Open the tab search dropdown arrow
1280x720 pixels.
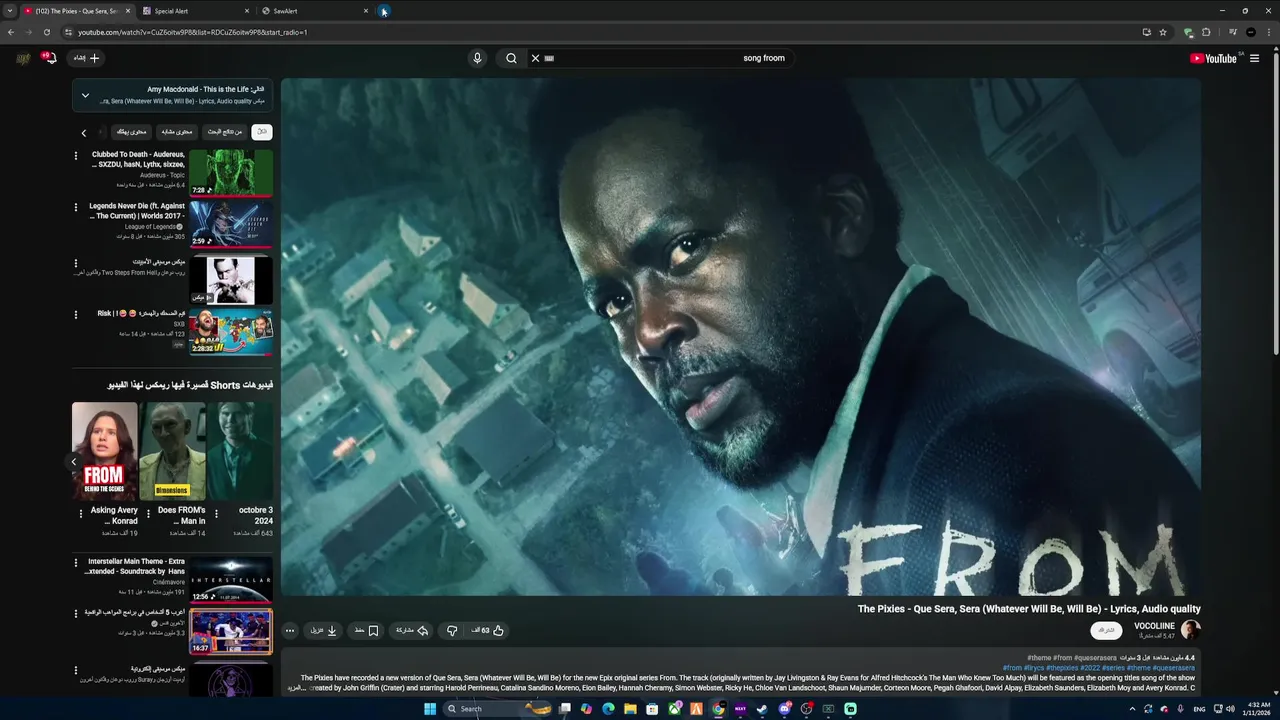point(10,11)
